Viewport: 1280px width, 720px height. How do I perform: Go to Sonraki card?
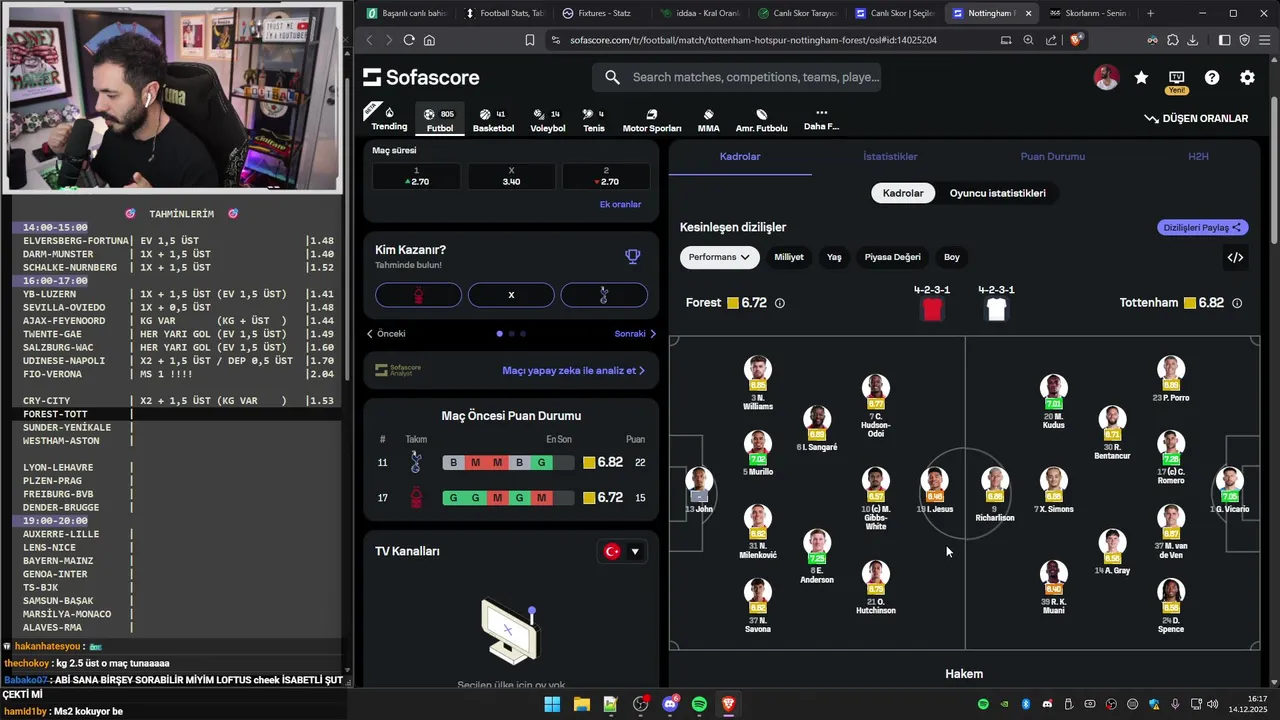pos(635,334)
